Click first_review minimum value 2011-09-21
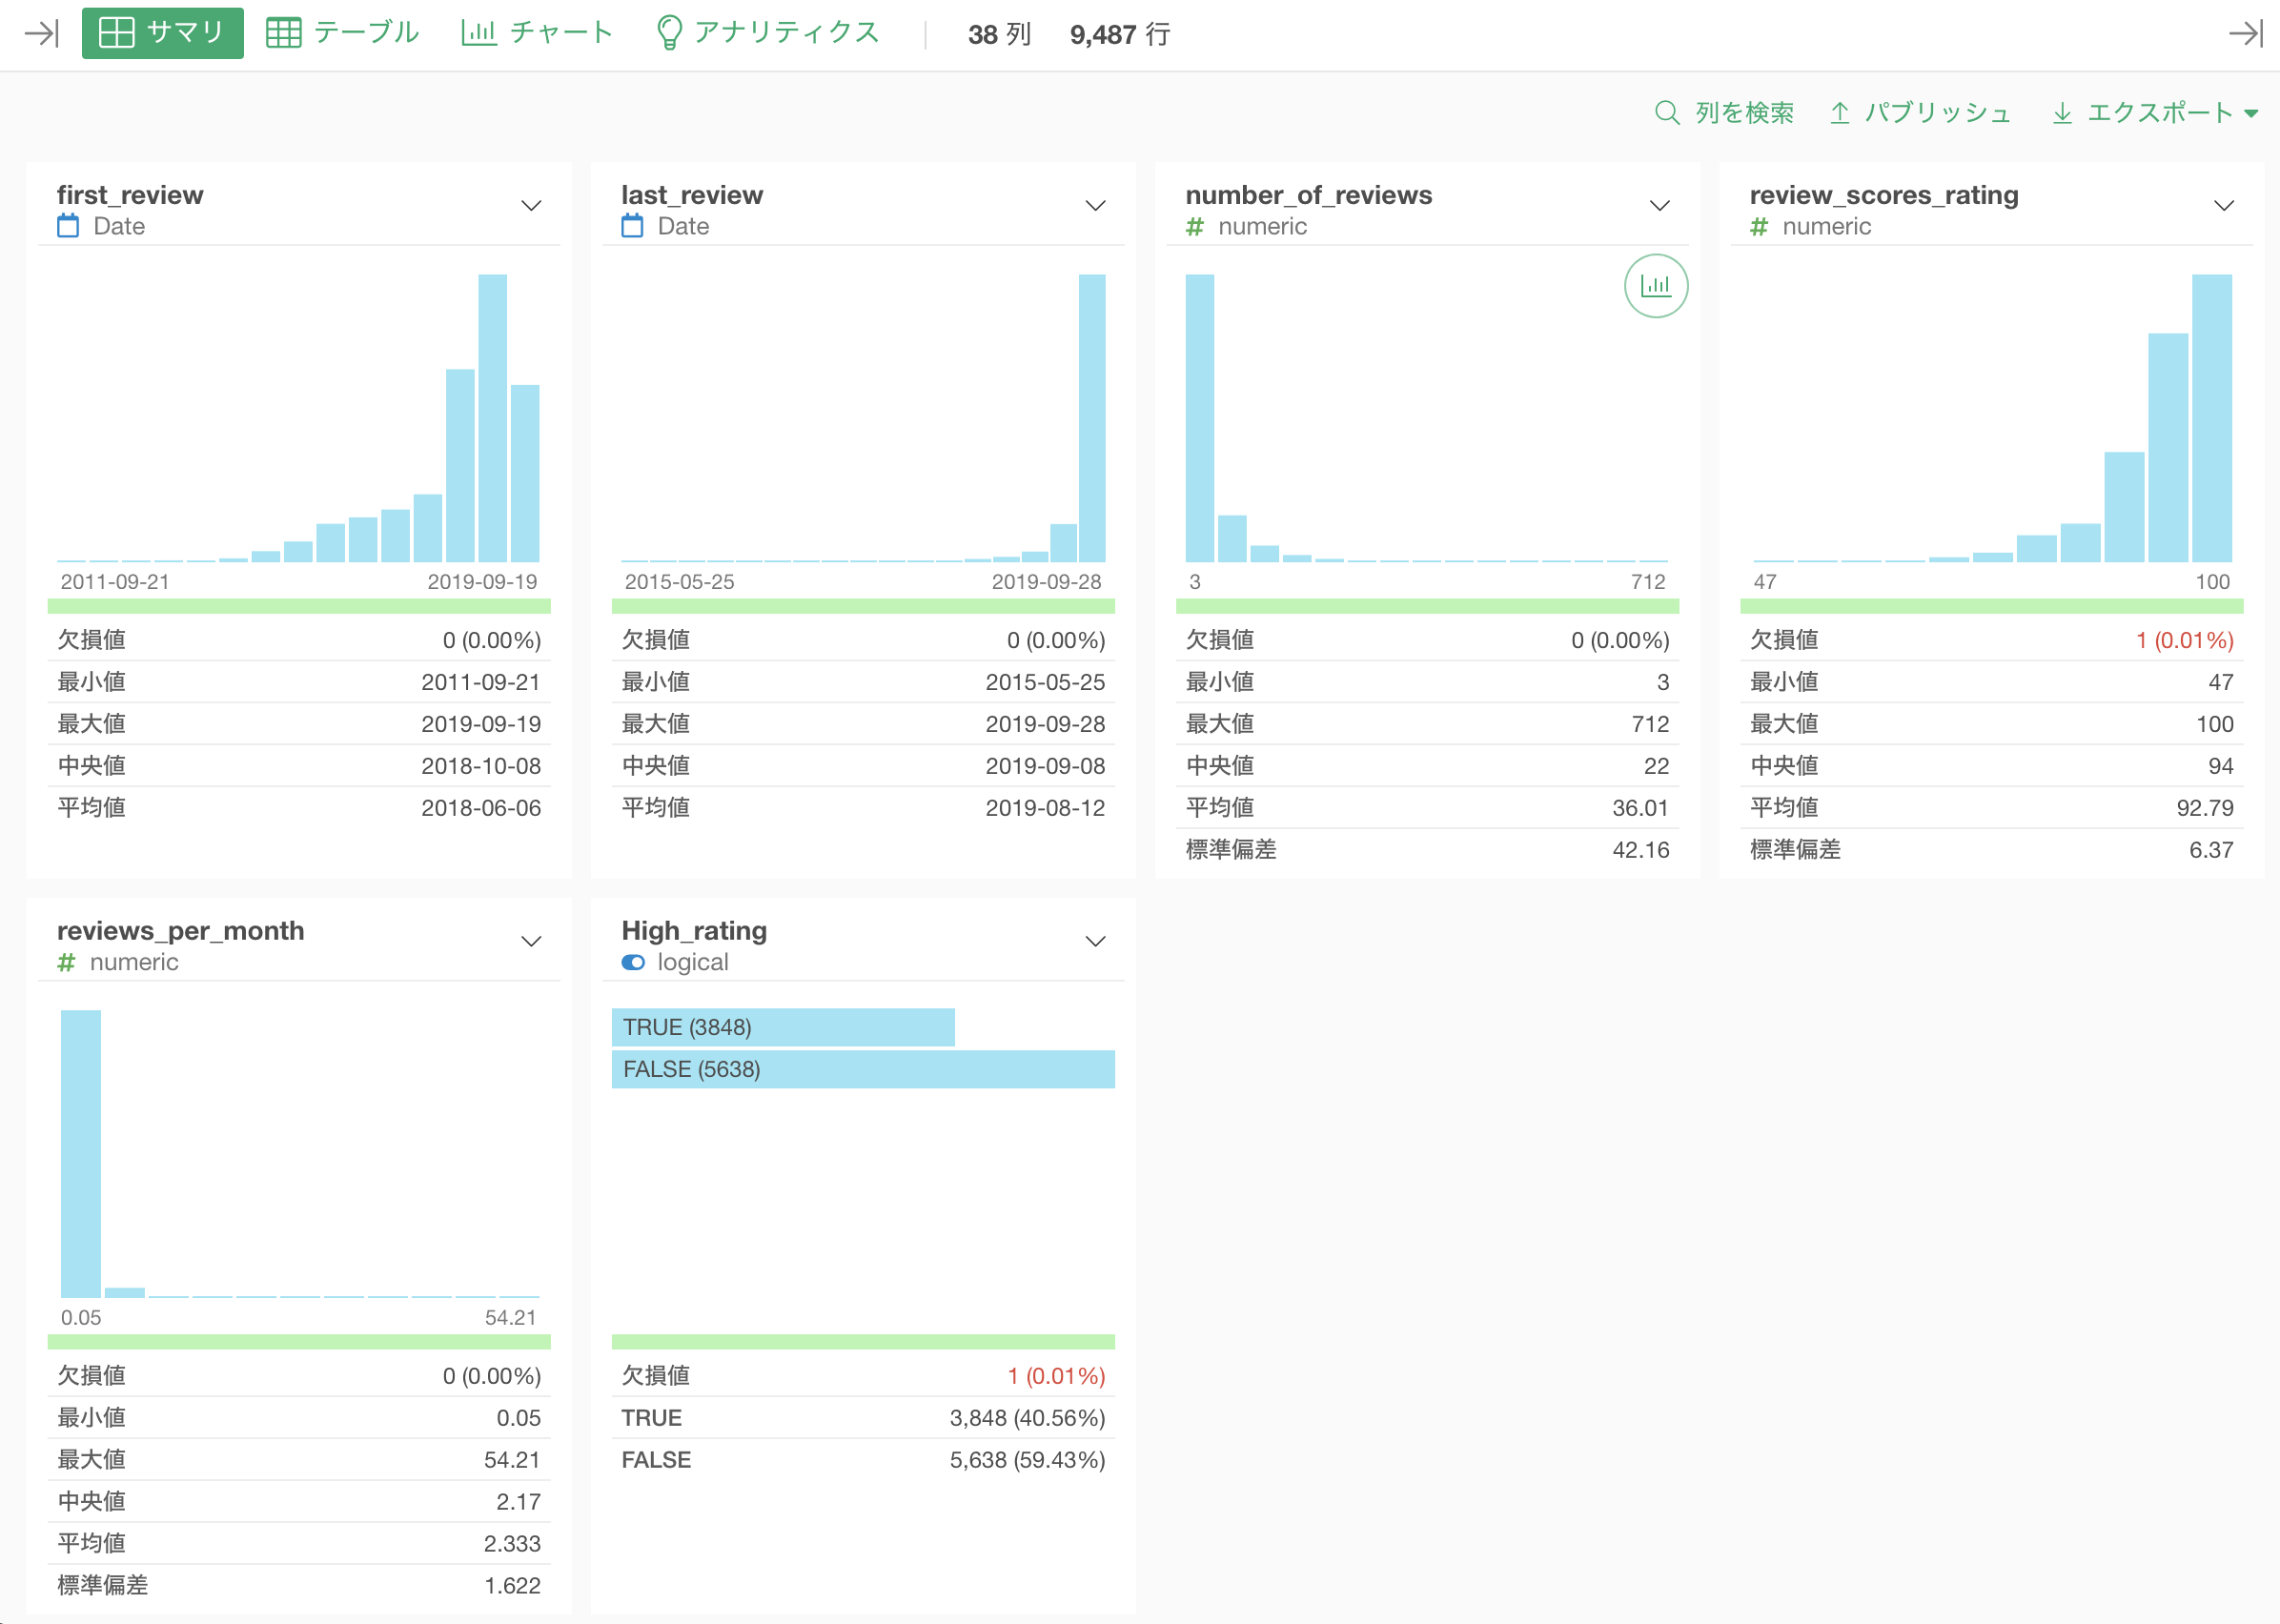The height and width of the screenshot is (1624, 2280). (481, 682)
